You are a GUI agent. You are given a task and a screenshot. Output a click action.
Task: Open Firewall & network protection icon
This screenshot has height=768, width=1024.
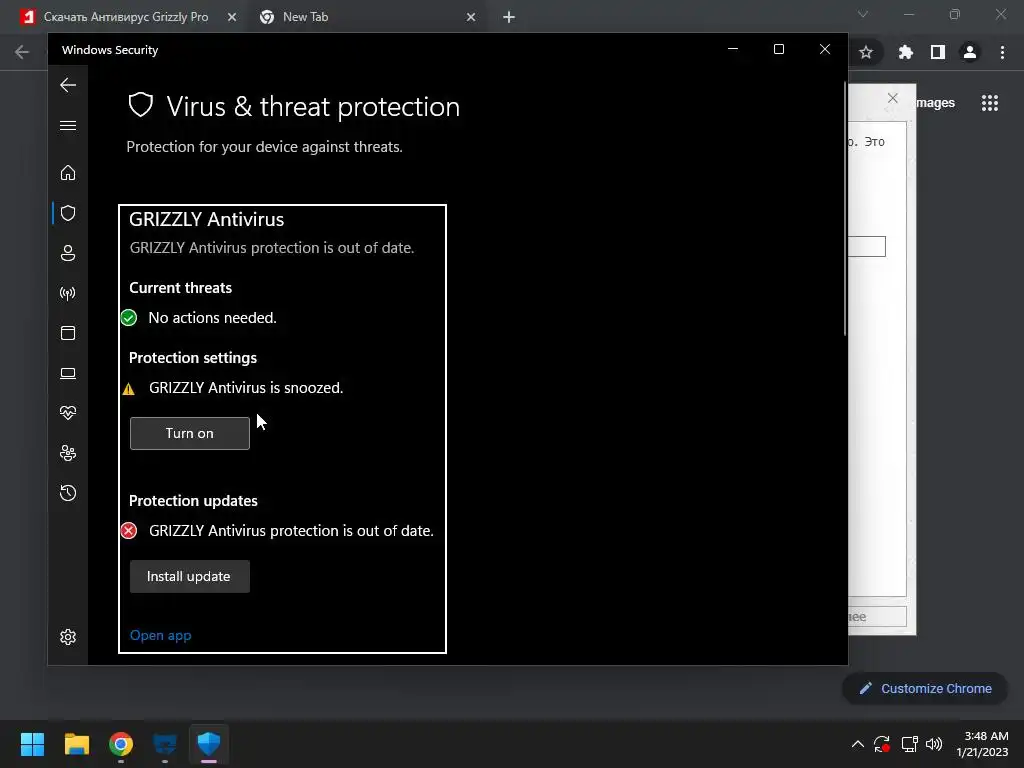[x=68, y=293]
